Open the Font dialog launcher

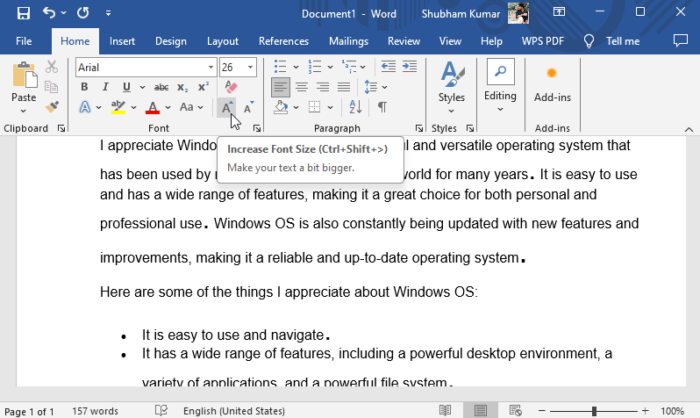[x=257, y=129]
